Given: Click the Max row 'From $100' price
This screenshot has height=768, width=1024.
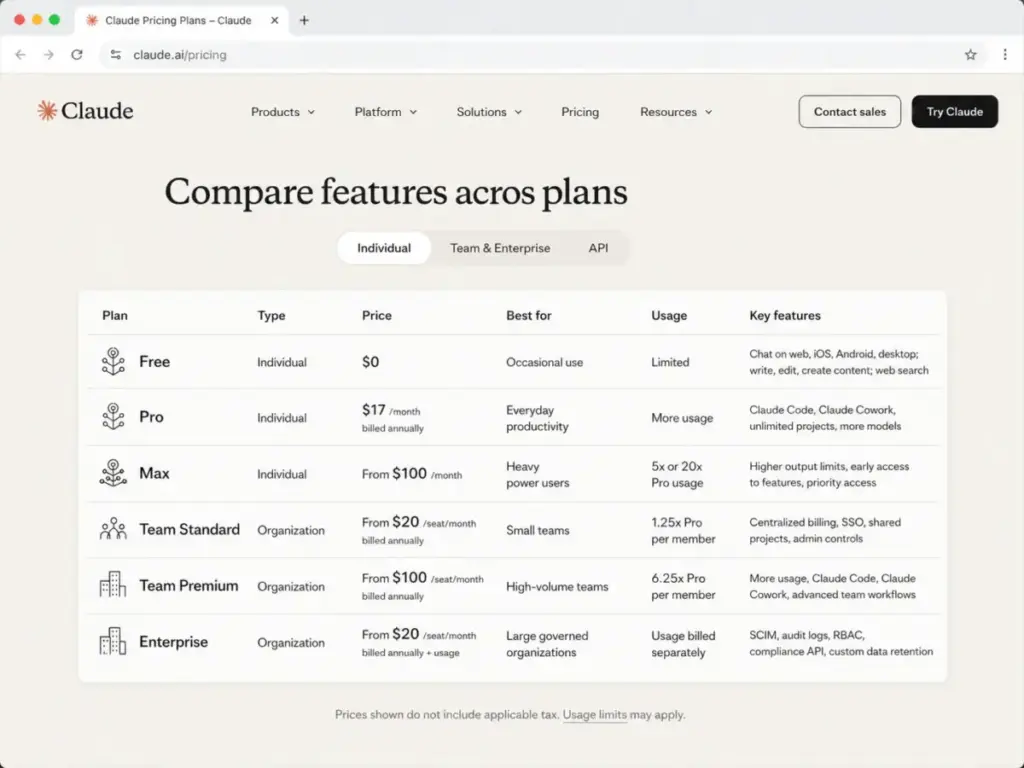Looking at the screenshot, I should [411, 474].
